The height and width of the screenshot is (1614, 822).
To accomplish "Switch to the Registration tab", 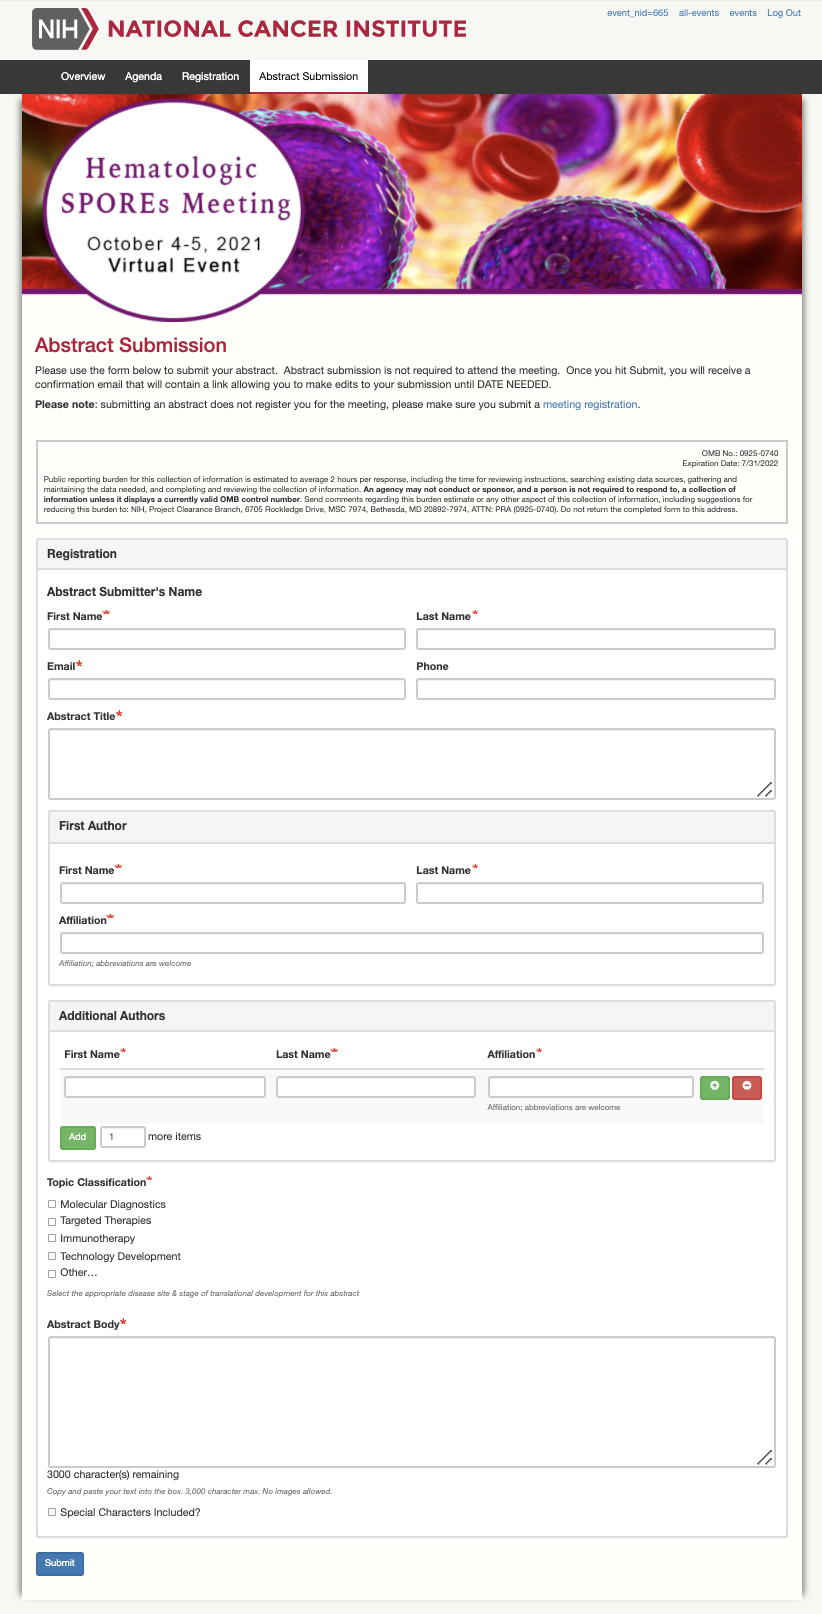I will [x=210, y=76].
